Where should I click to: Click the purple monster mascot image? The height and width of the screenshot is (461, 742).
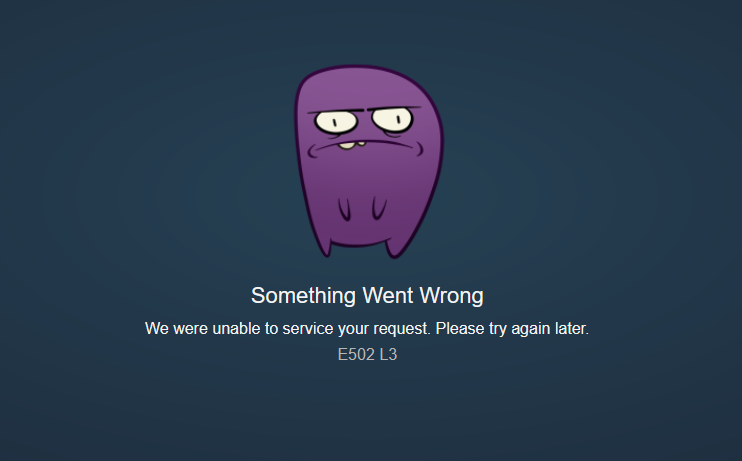click(369, 161)
